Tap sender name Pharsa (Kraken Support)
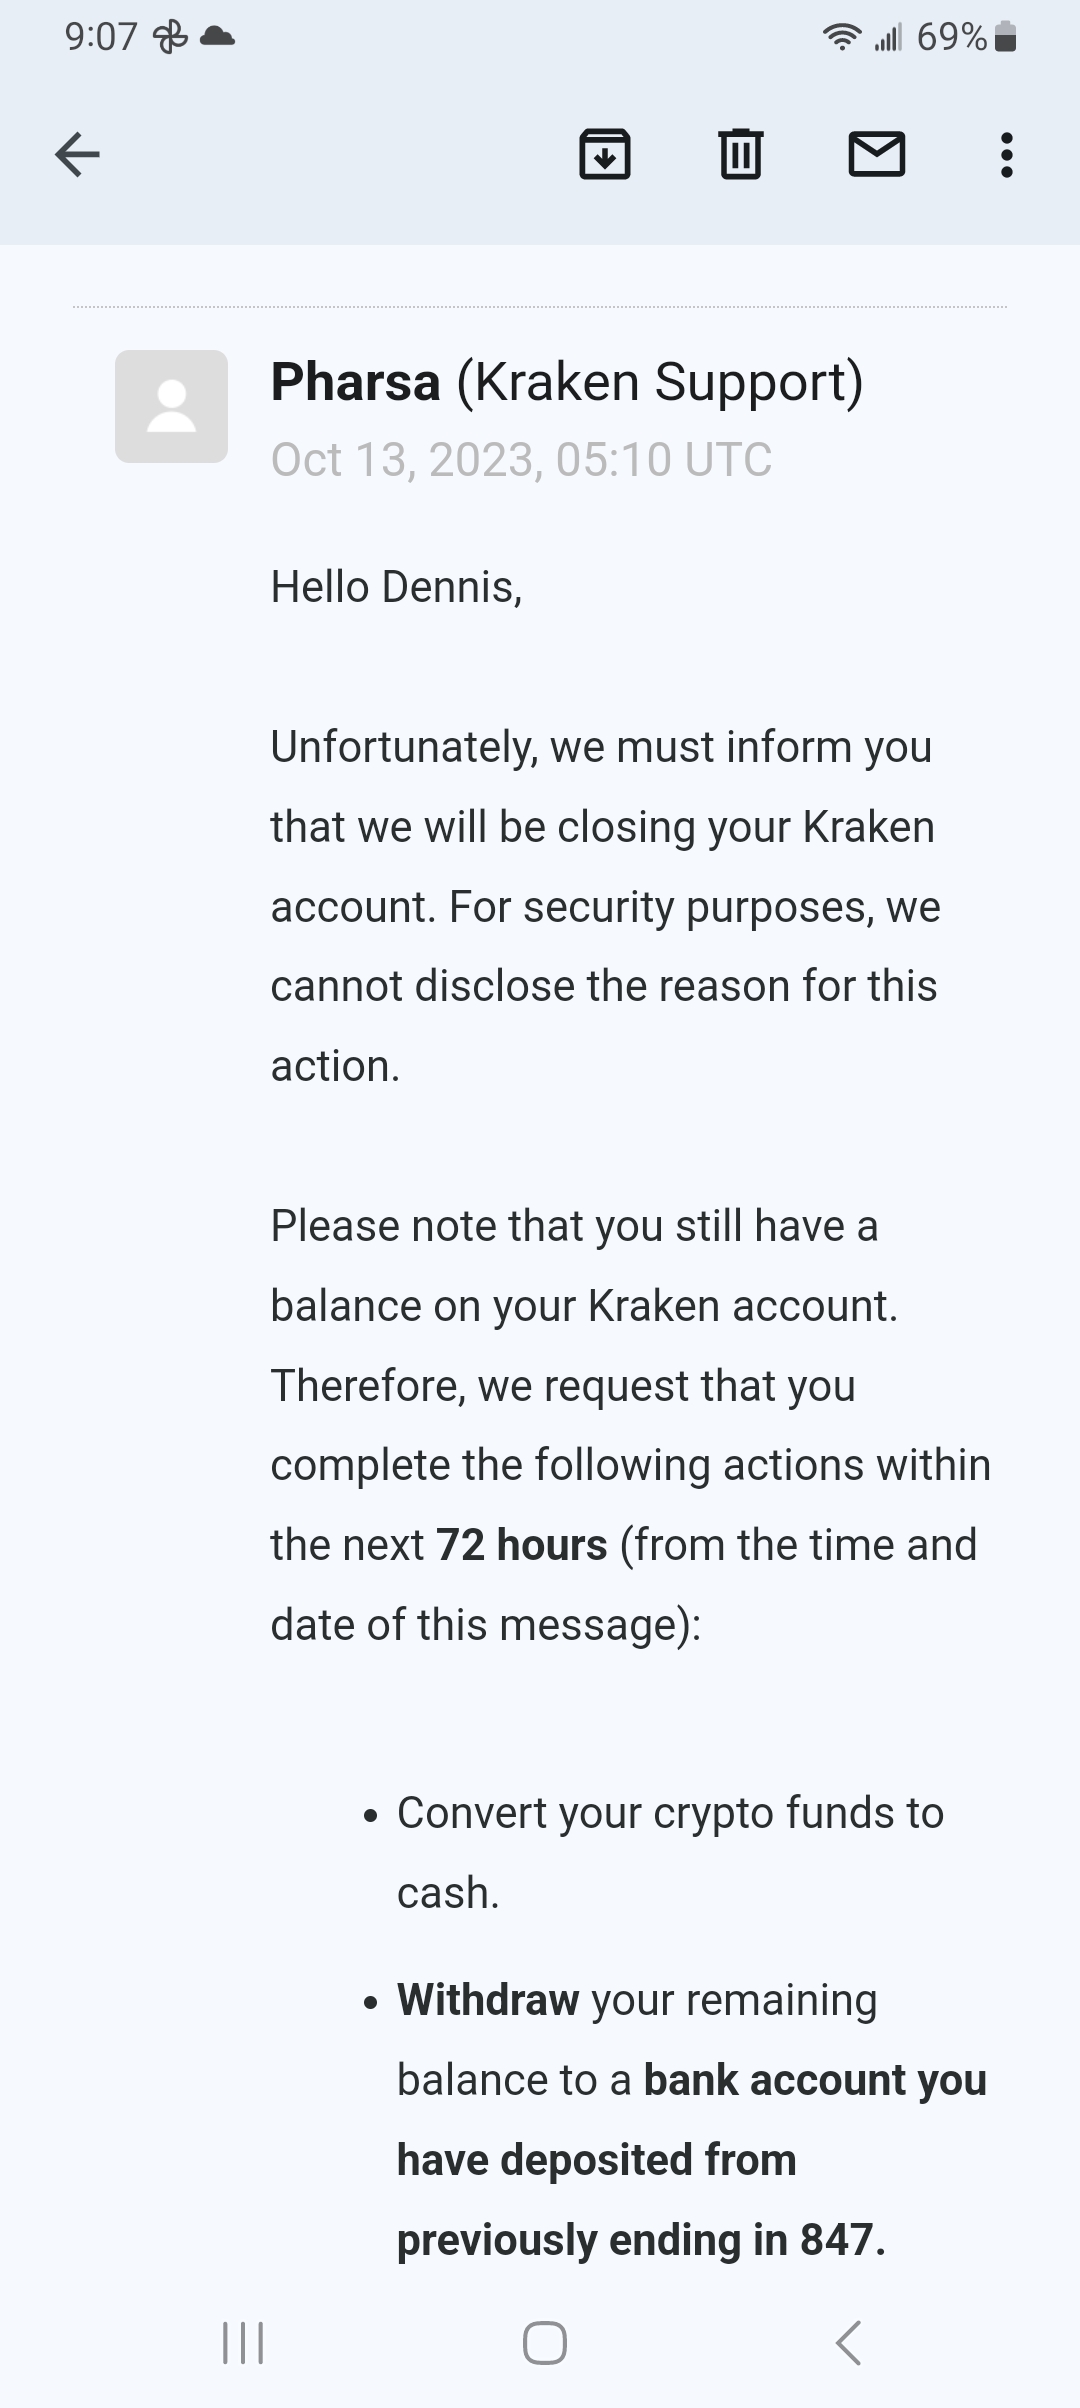This screenshot has width=1080, height=2408. pyautogui.click(x=566, y=382)
